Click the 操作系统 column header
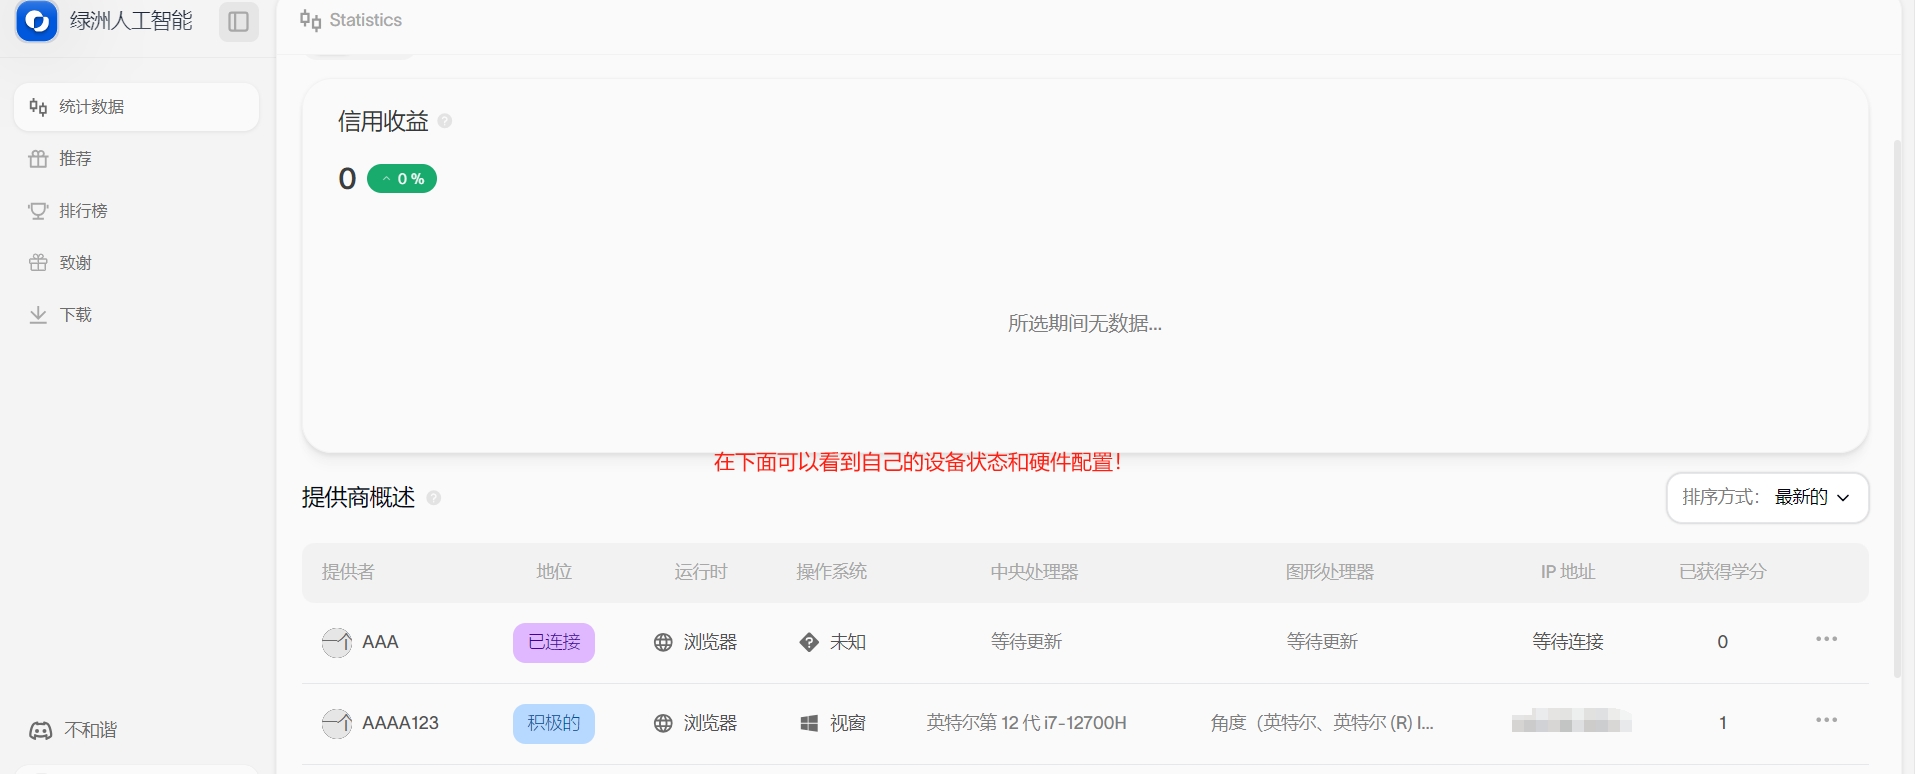1915x774 pixels. click(x=832, y=572)
